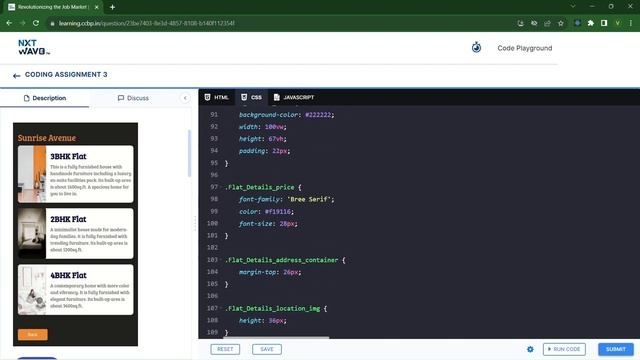Close the Revolutionizing the Job Market tab
The image size is (640, 360).
tap(97, 7)
